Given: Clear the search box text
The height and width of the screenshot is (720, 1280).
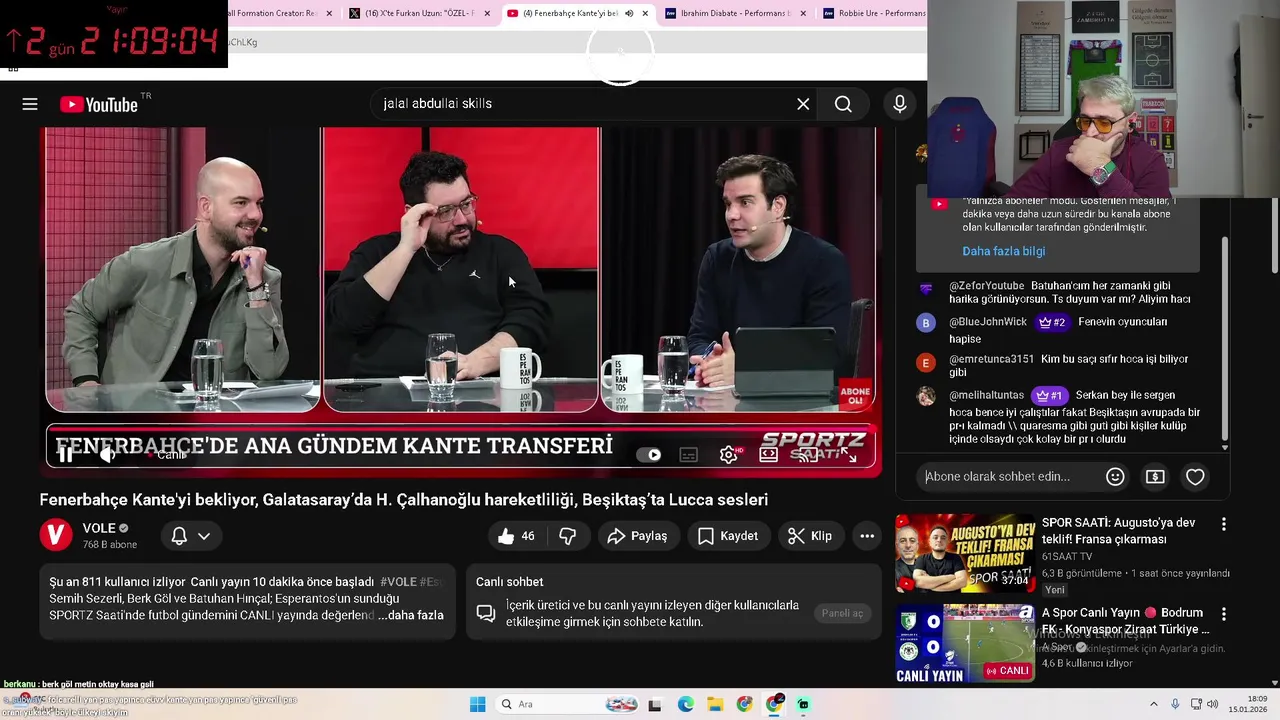Looking at the screenshot, I should (x=803, y=104).
